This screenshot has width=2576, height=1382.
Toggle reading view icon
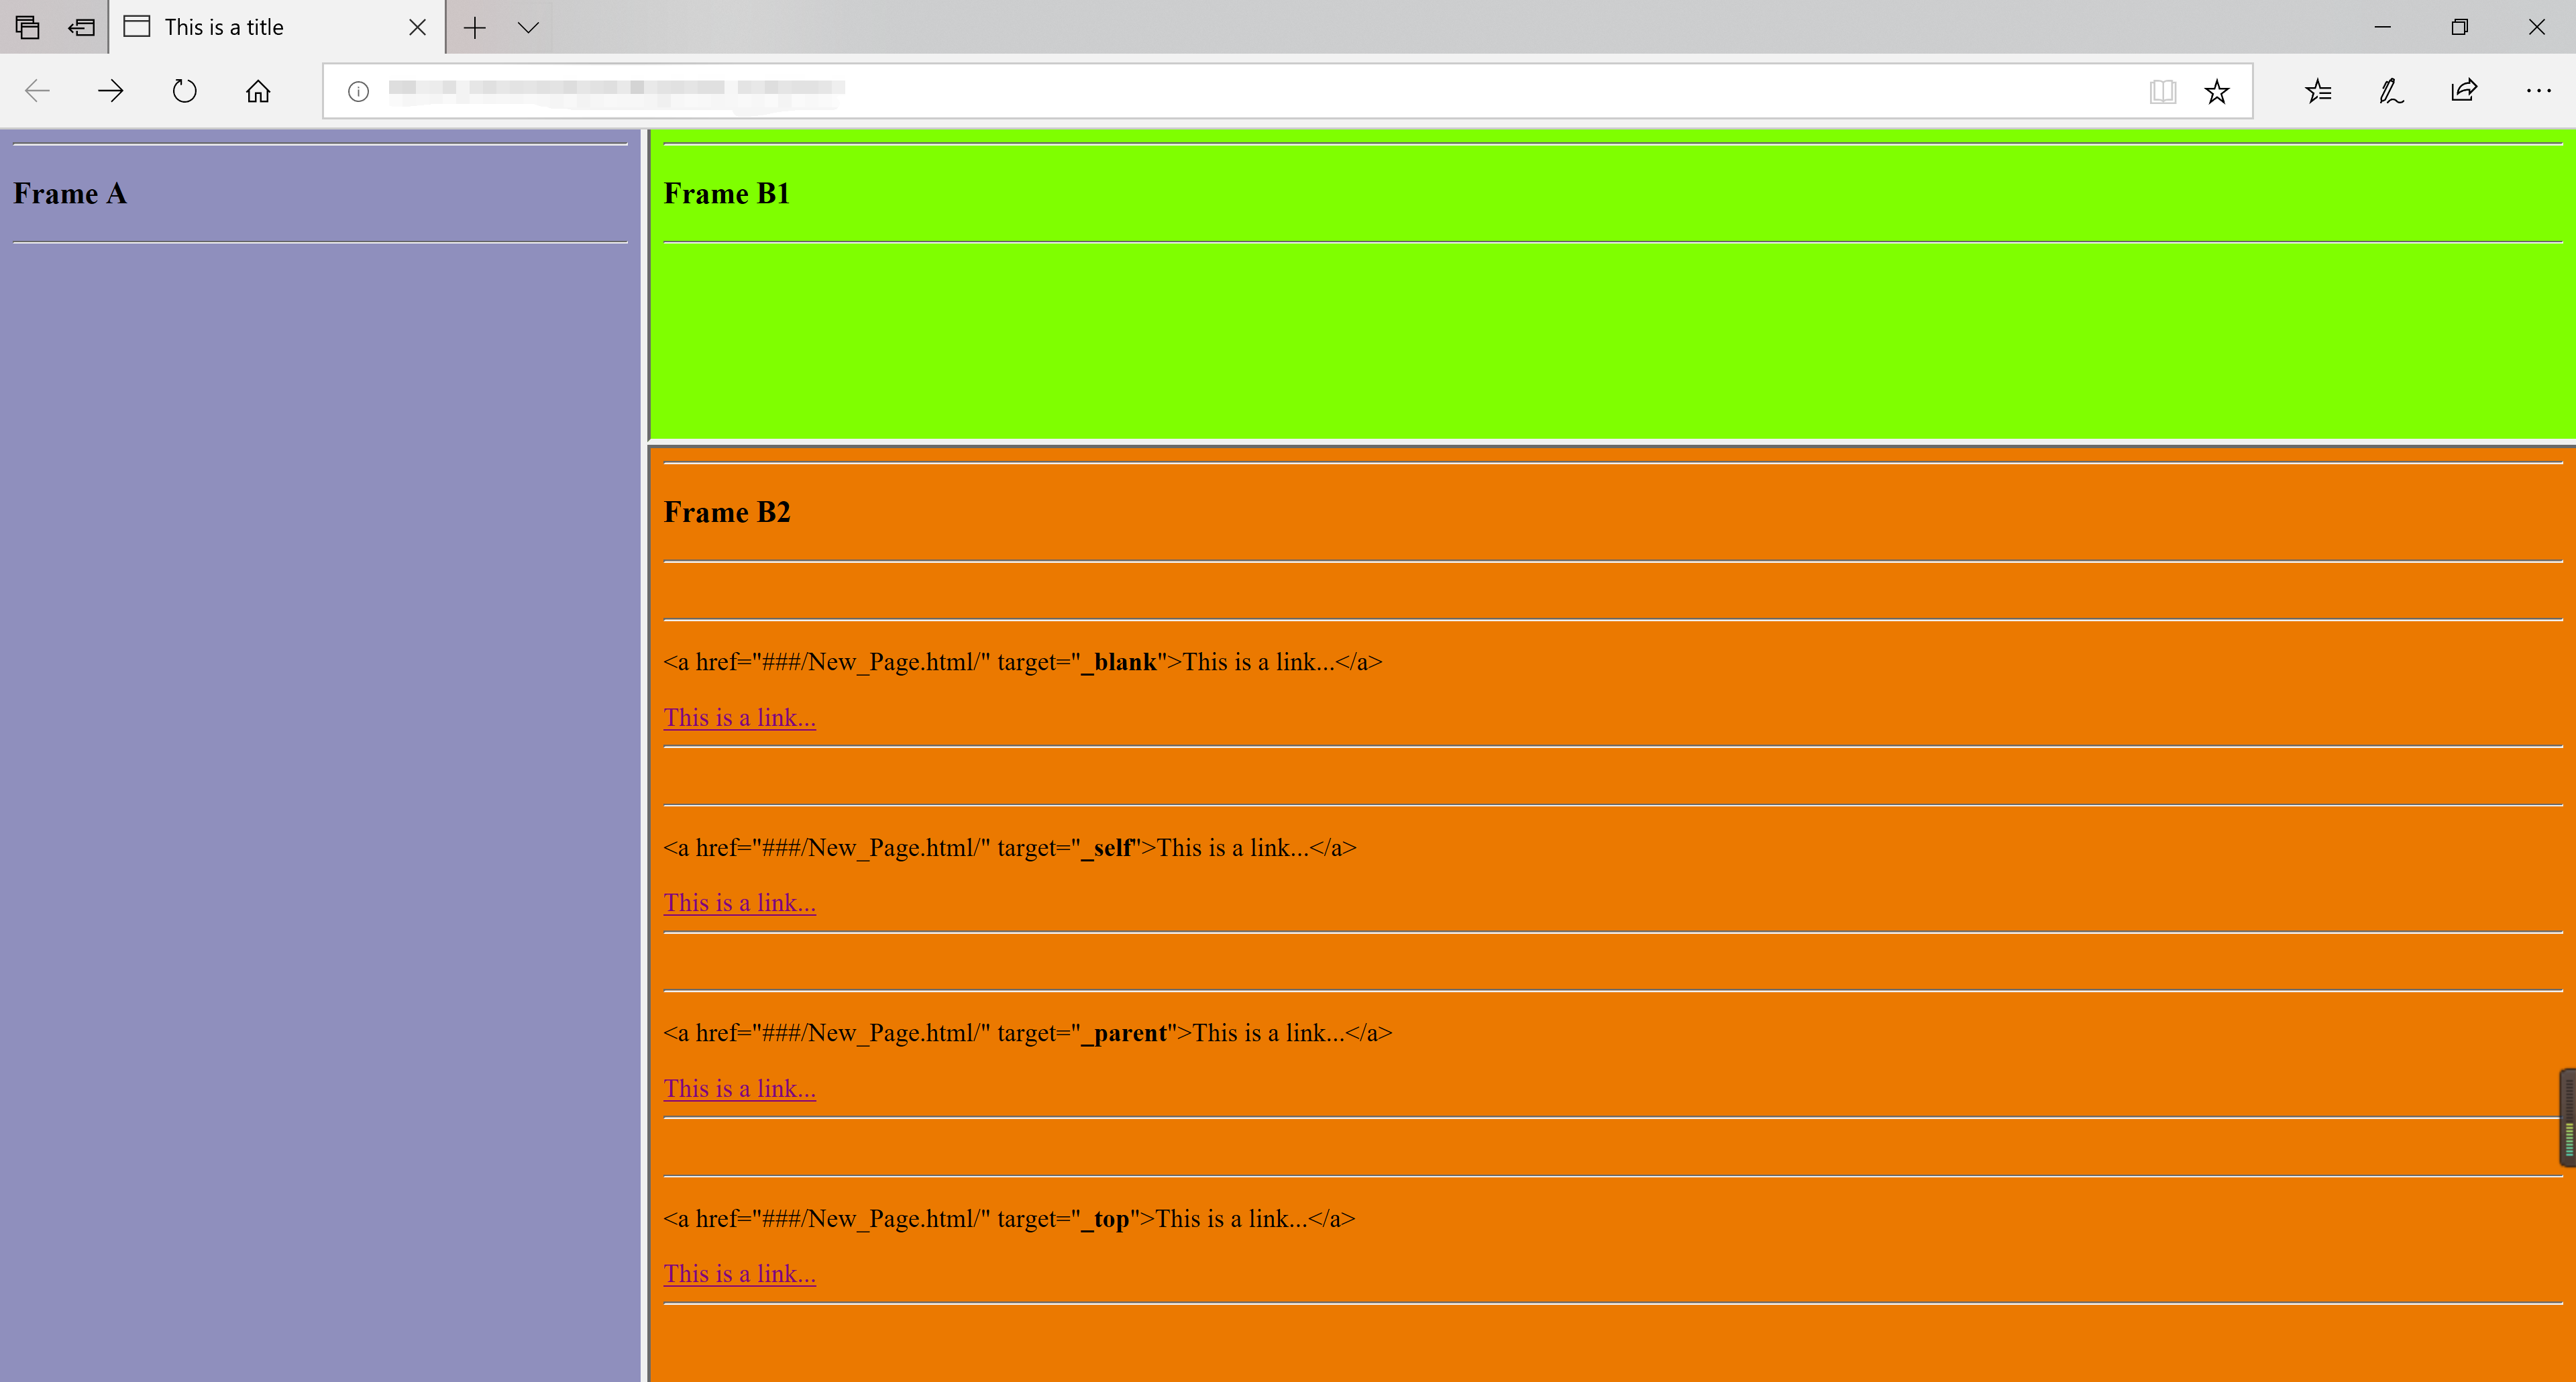pos(2162,91)
